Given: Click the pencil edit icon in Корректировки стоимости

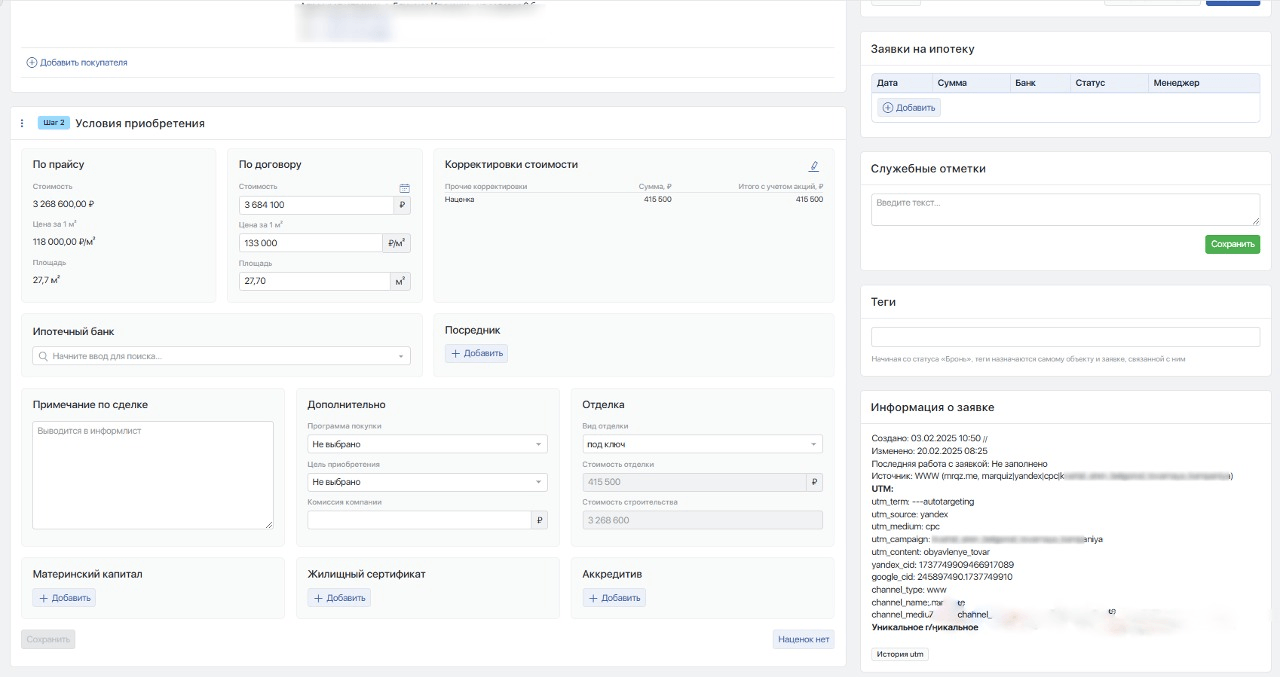Looking at the screenshot, I should tap(814, 166).
